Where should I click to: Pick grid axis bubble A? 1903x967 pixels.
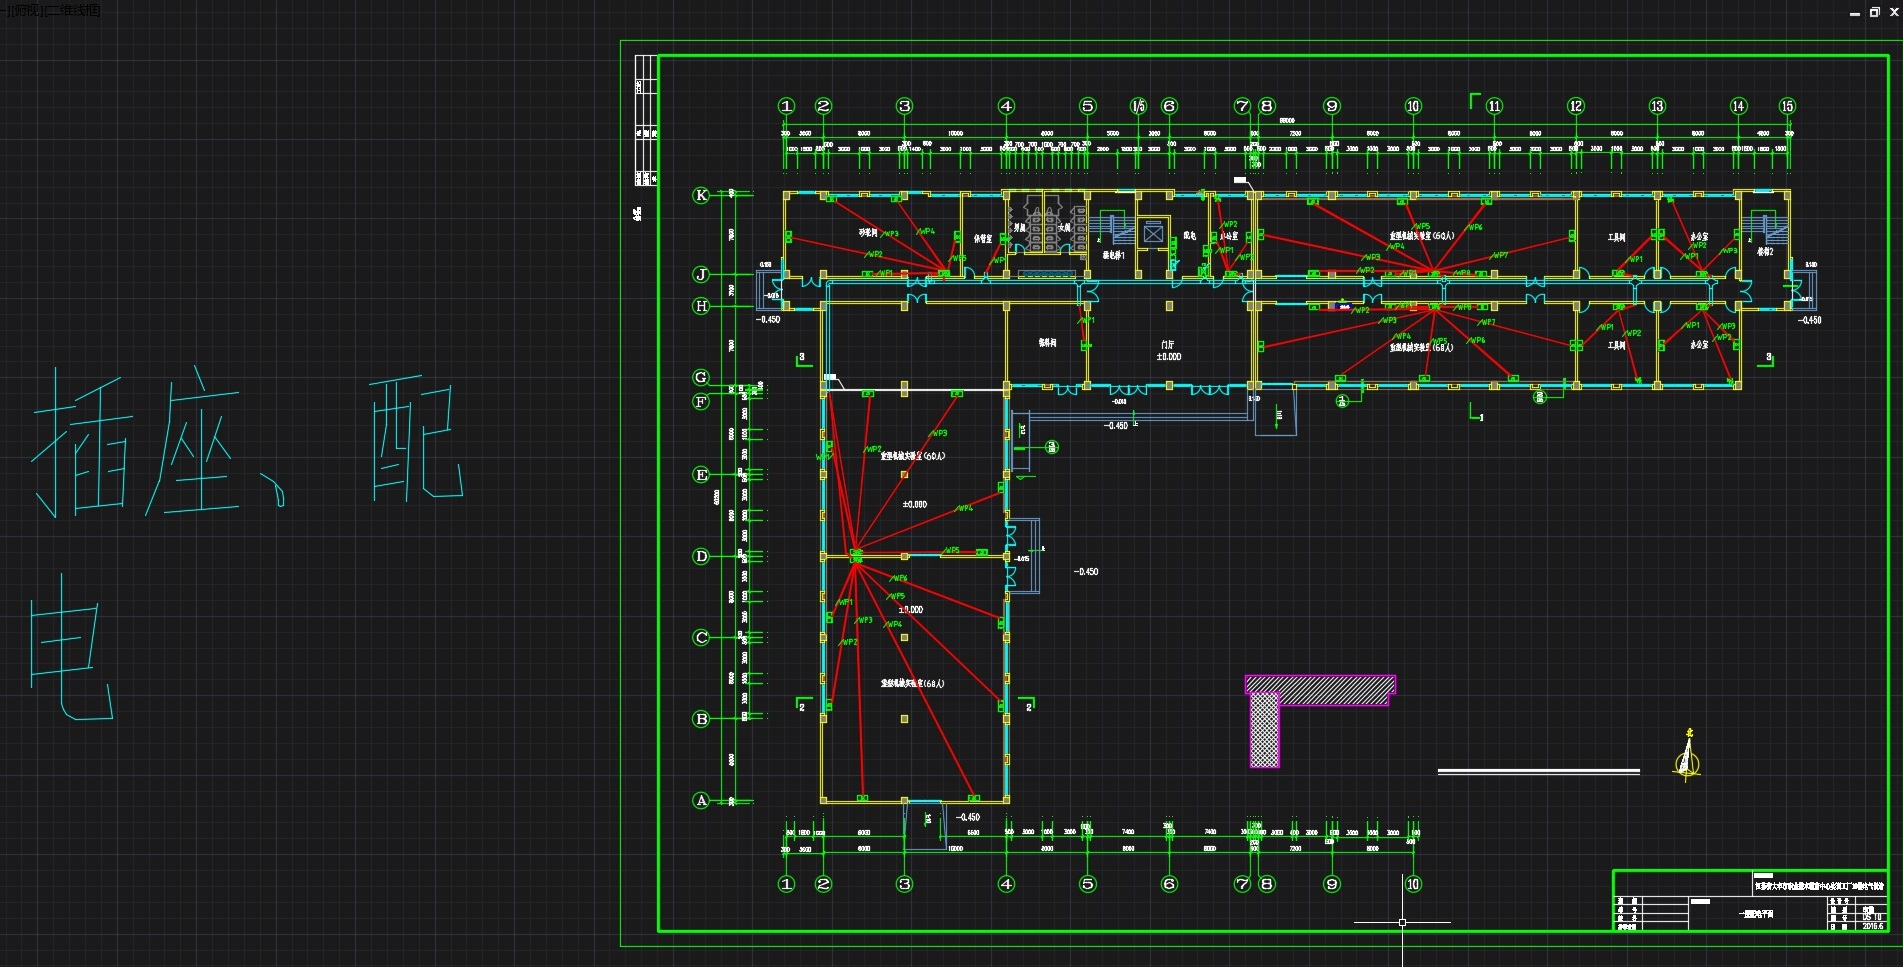pos(701,800)
